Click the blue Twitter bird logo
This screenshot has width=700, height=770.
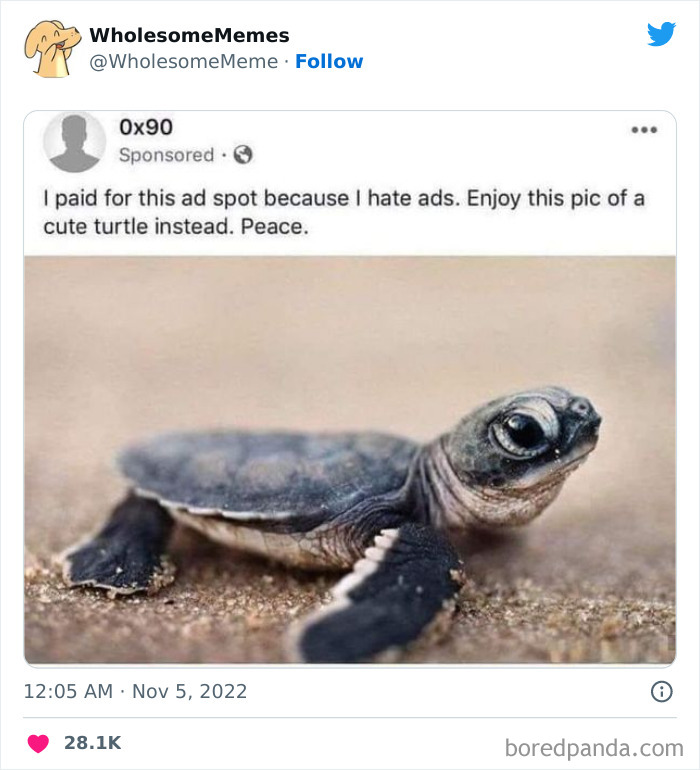[661, 35]
